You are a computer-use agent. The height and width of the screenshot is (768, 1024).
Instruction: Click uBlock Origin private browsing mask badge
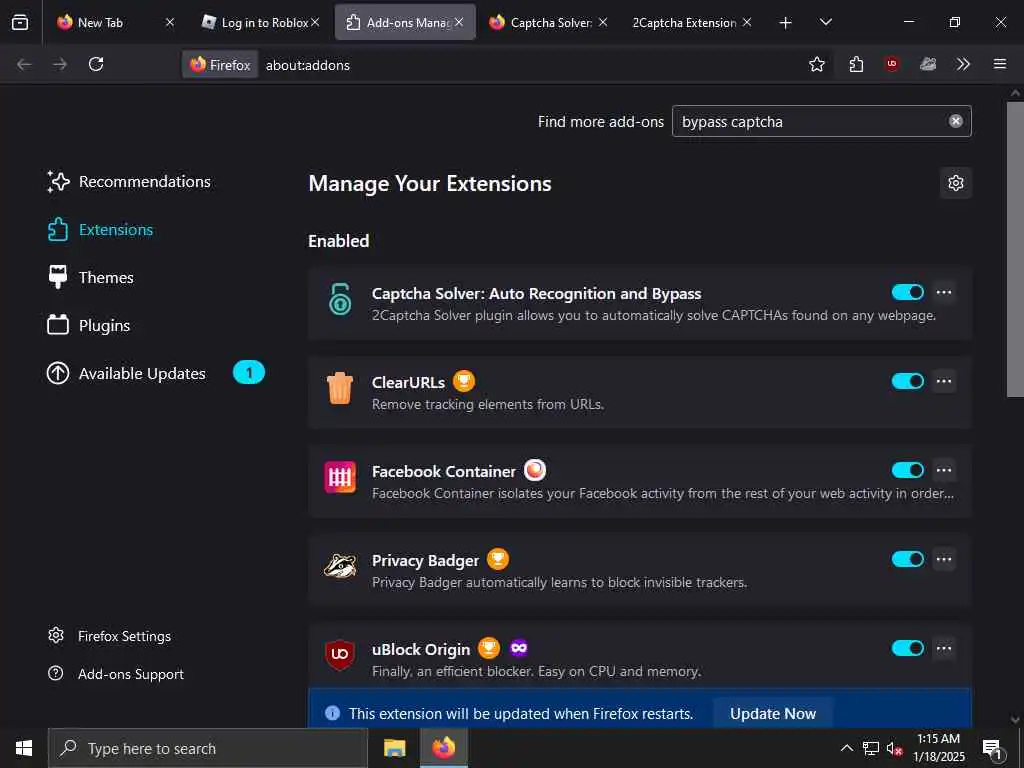coord(519,648)
